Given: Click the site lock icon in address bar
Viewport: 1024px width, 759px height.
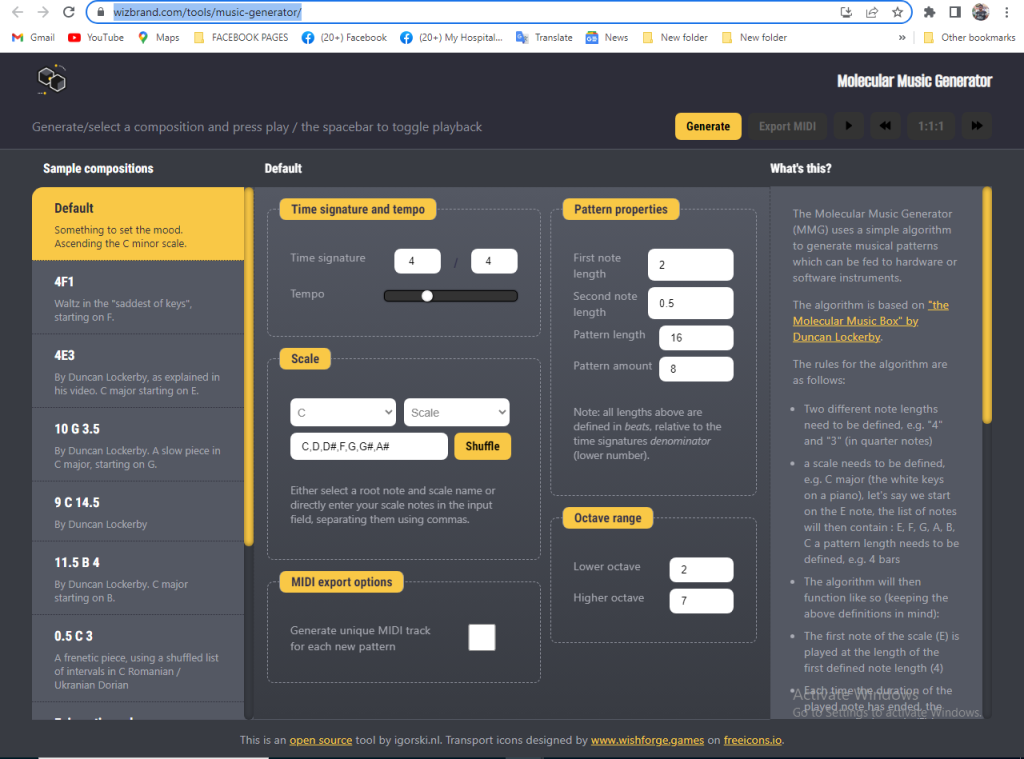Looking at the screenshot, I should click(100, 12).
